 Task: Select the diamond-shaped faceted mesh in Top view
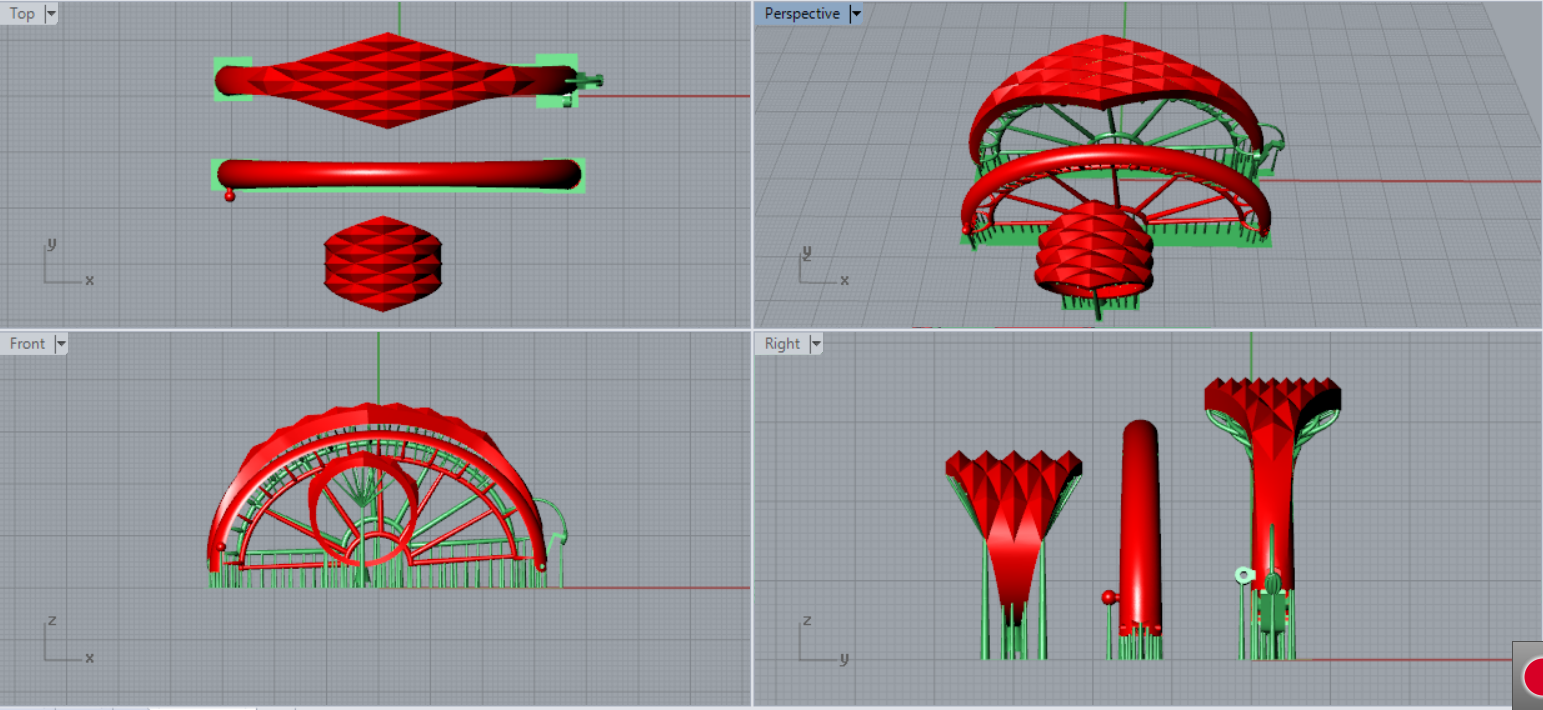point(388,80)
